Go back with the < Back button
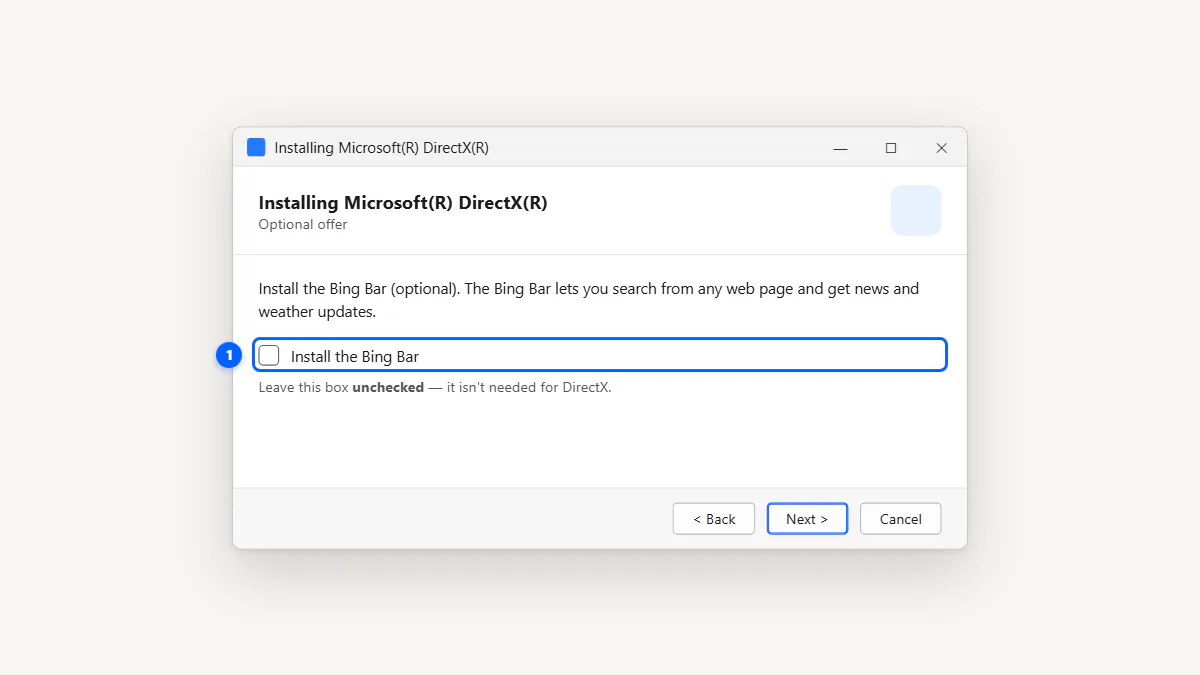The width and height of the screenshot is (1200, 675). 714,519
